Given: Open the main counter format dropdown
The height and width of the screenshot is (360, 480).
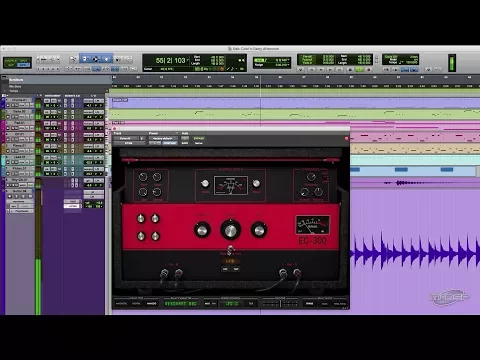Looking at the screenshot, I should click(x=188, y=60).
